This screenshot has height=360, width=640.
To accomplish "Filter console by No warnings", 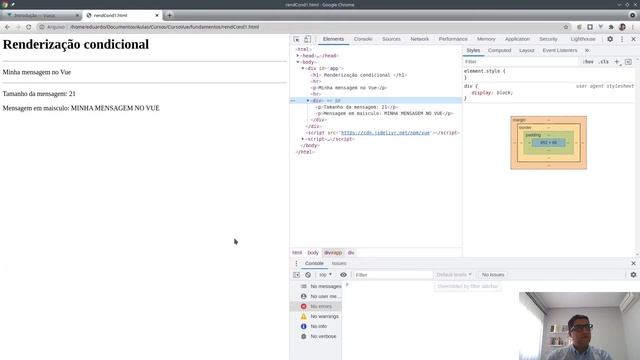I will pos(316,316).
